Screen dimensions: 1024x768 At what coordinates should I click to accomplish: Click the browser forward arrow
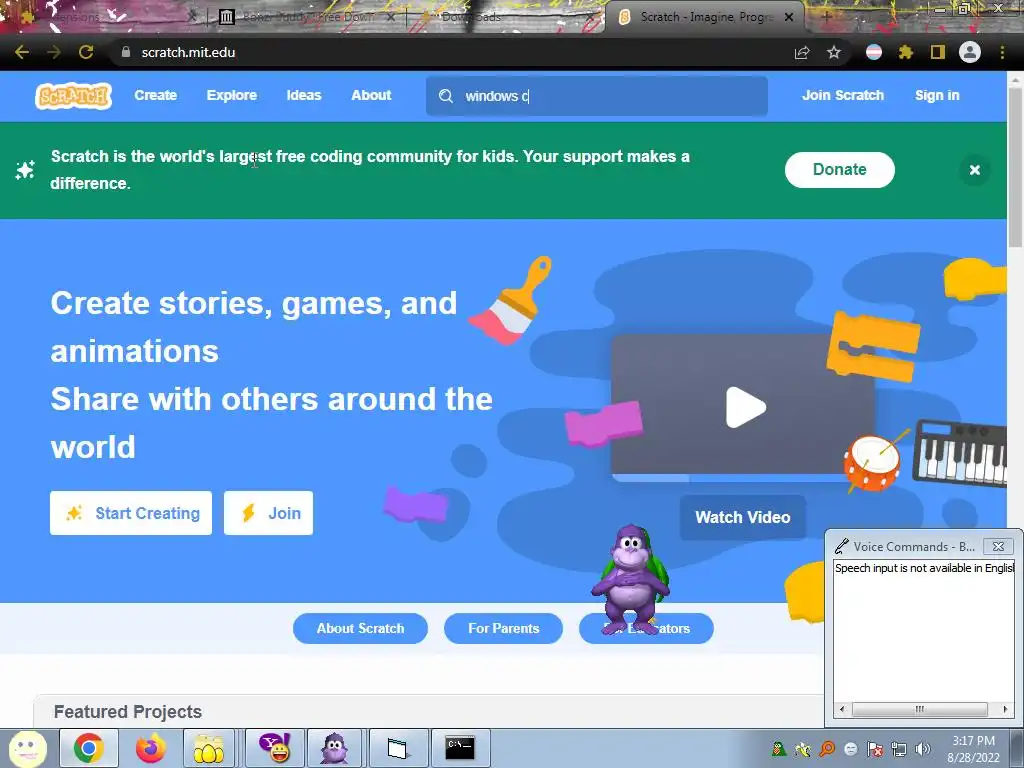[x=54, y=52]
